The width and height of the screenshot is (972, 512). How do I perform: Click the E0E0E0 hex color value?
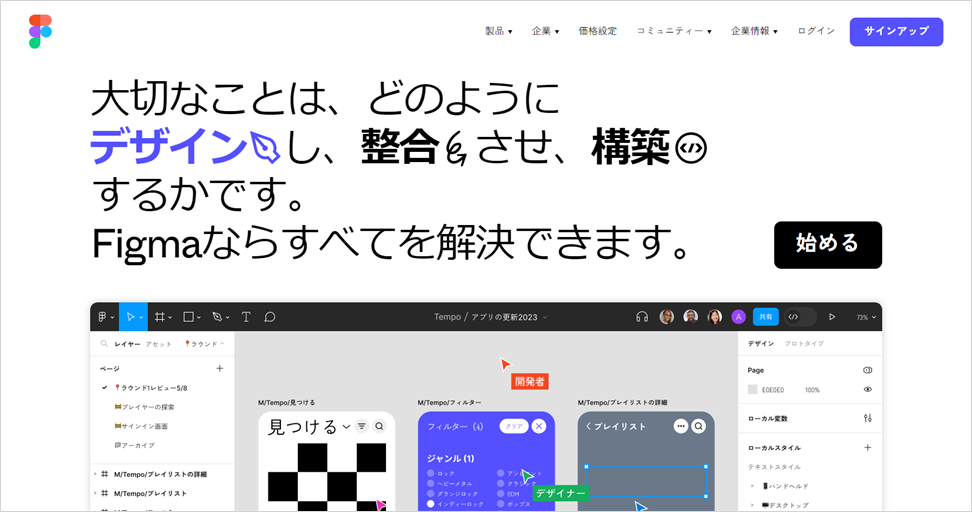pos(773,390)
